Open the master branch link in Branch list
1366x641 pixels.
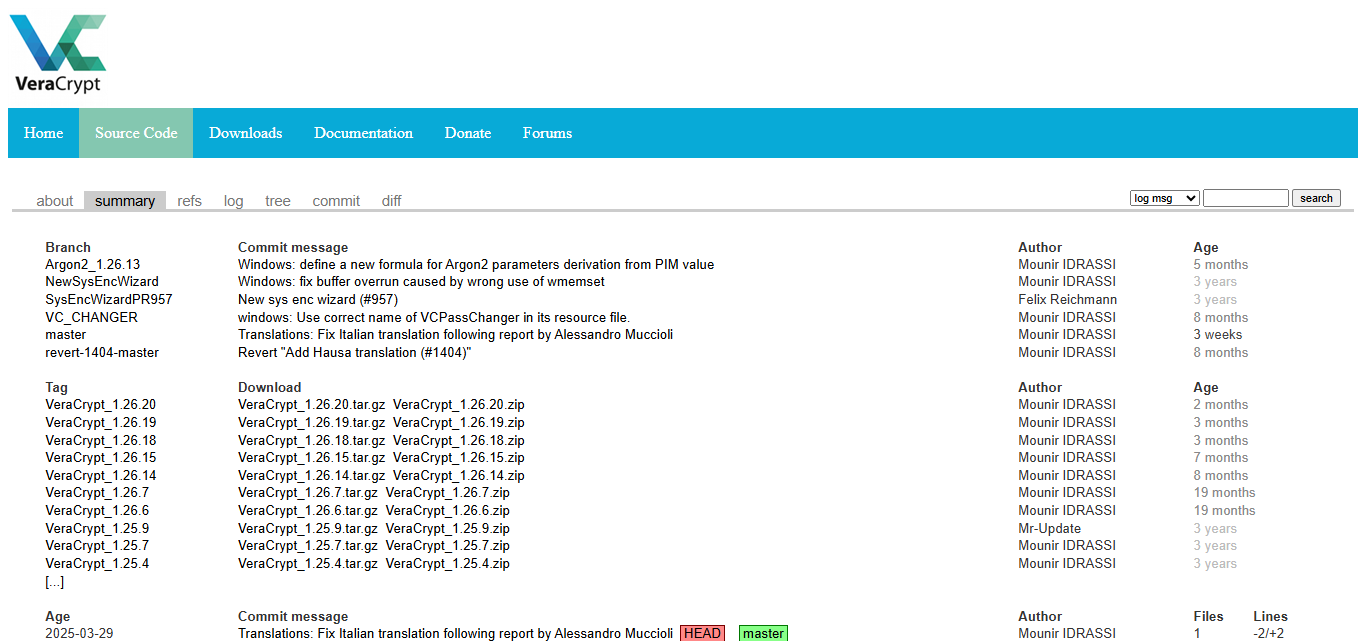coord(66,334)
